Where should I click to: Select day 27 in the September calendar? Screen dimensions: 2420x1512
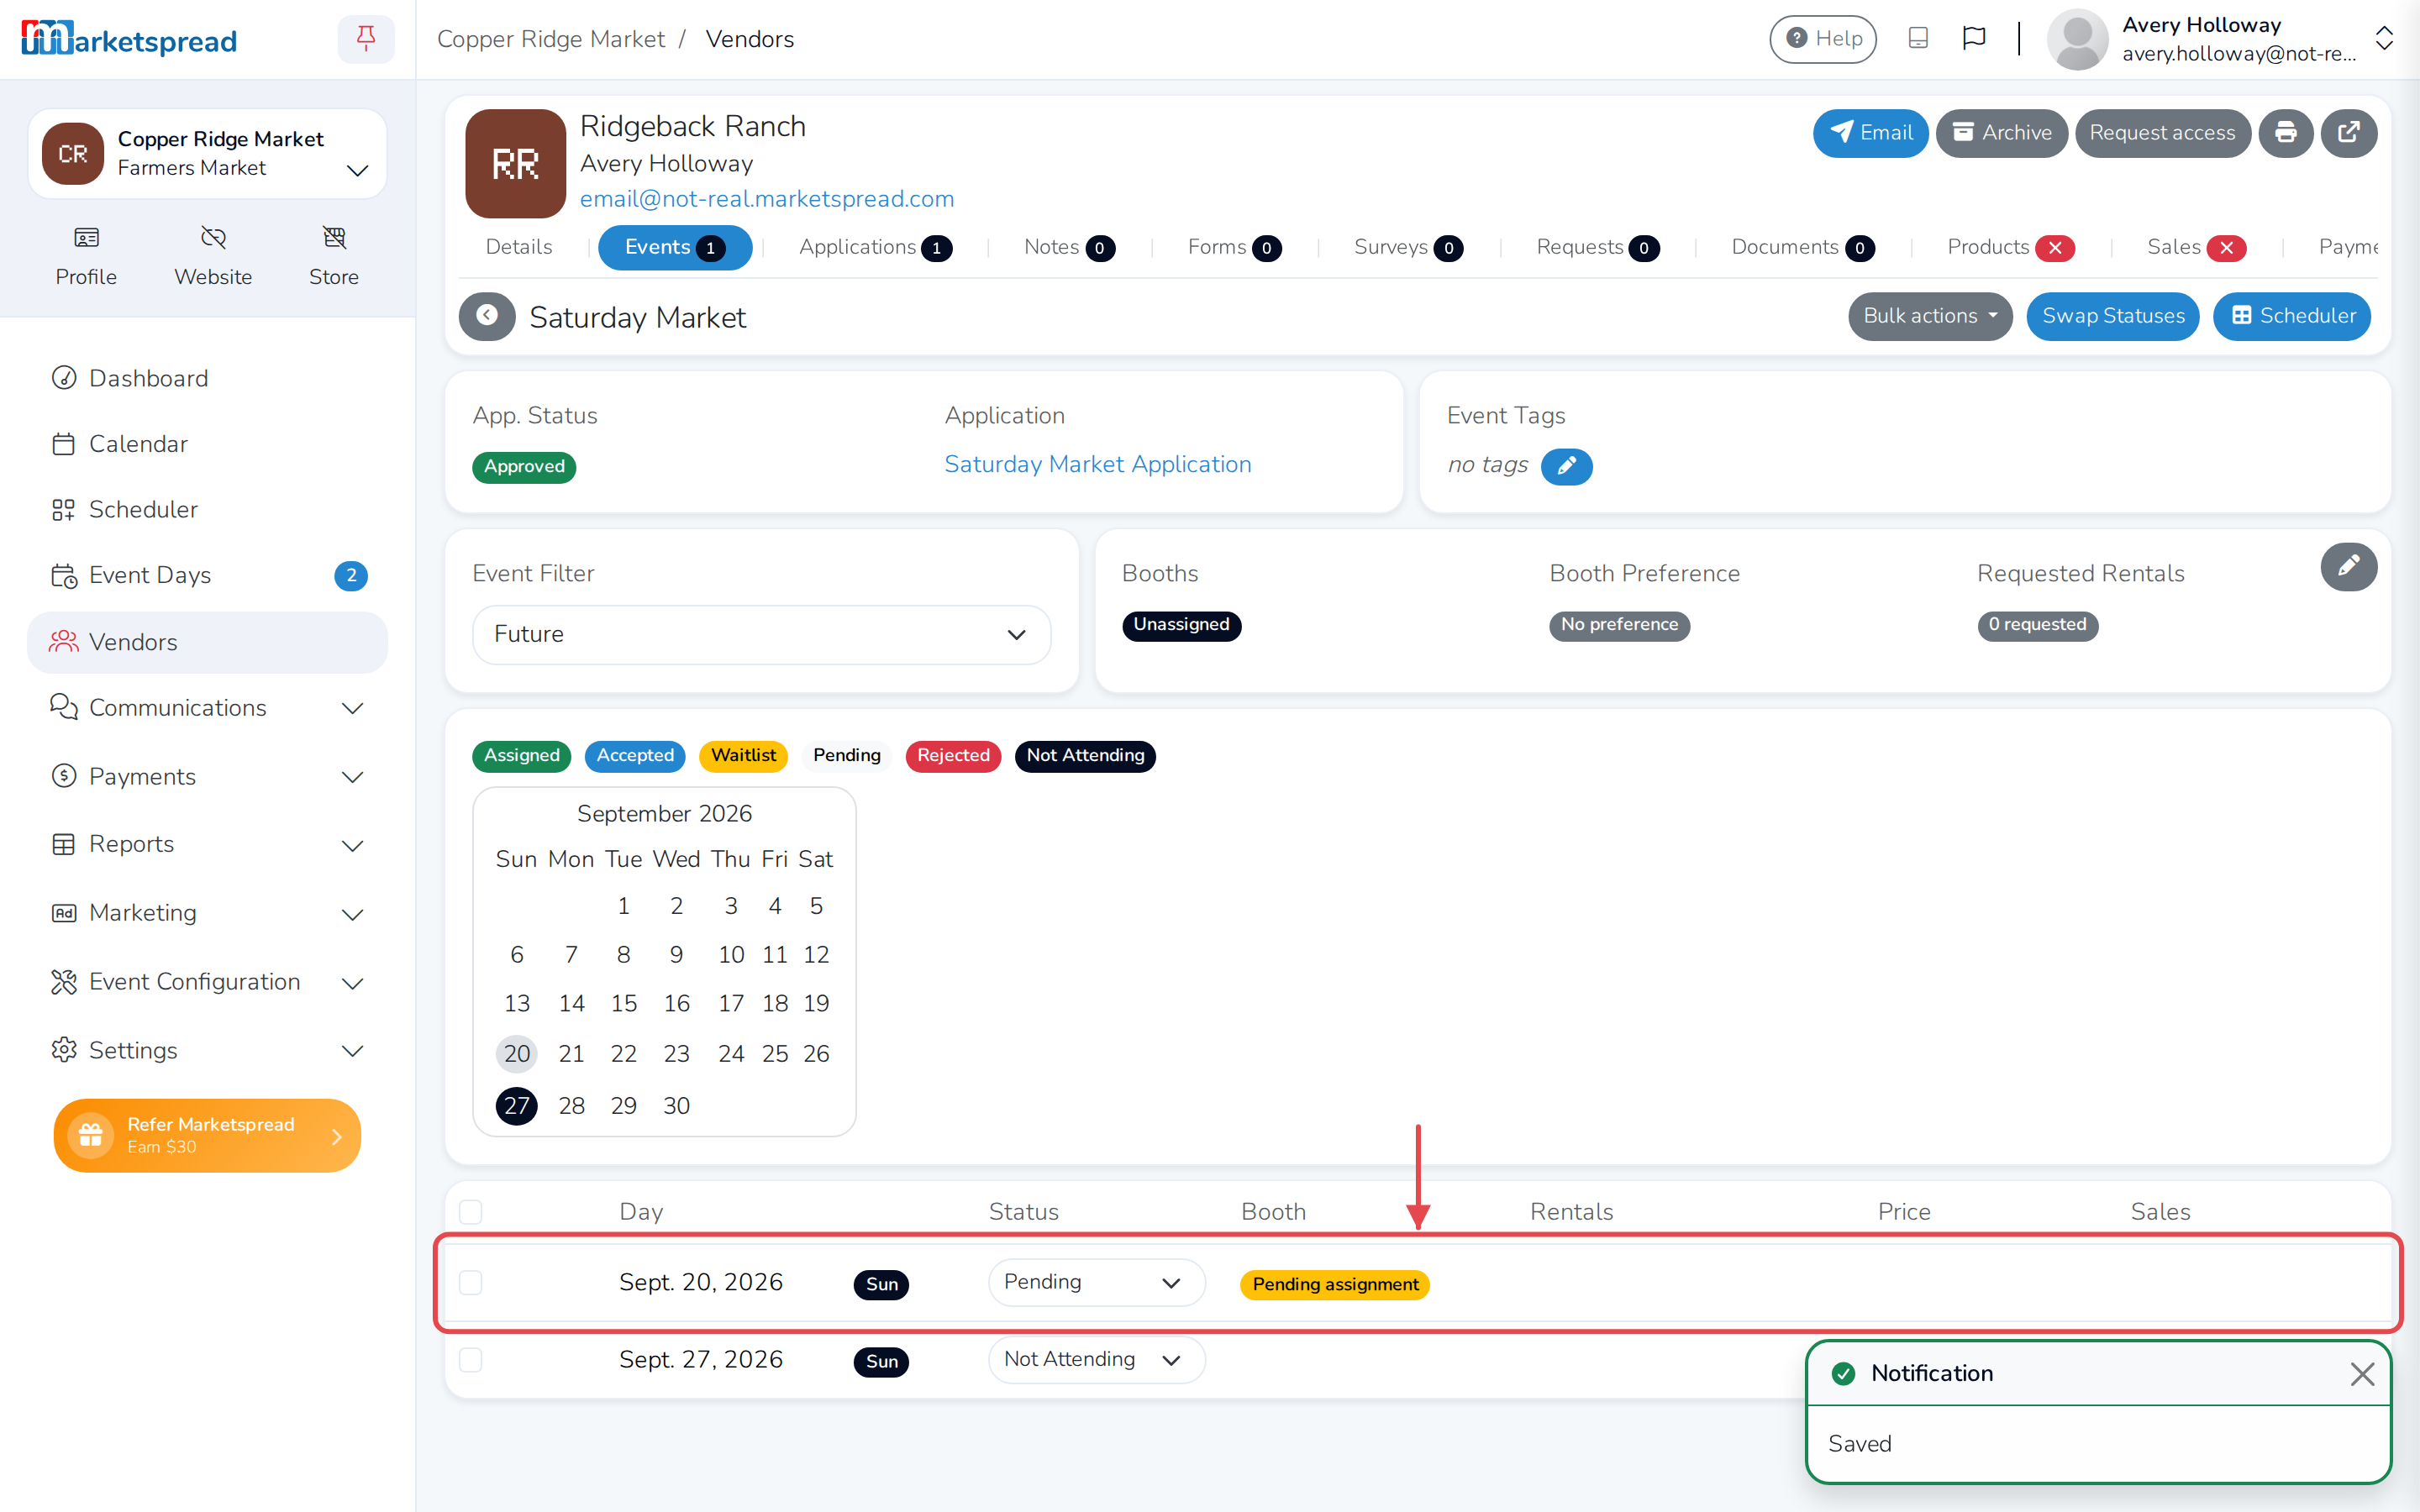(x=517, y=1105)
